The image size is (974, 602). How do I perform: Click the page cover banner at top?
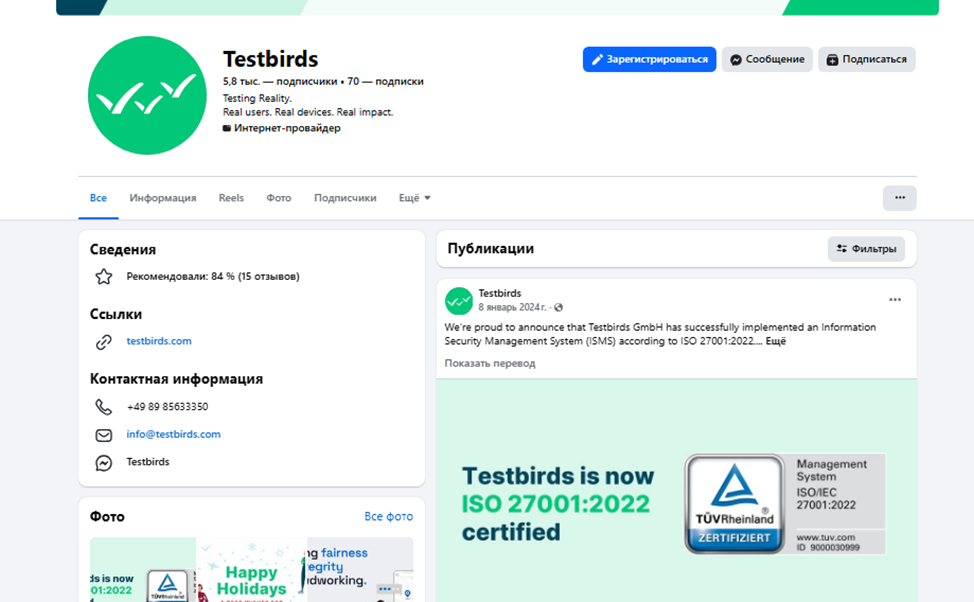tap(497, 7)
